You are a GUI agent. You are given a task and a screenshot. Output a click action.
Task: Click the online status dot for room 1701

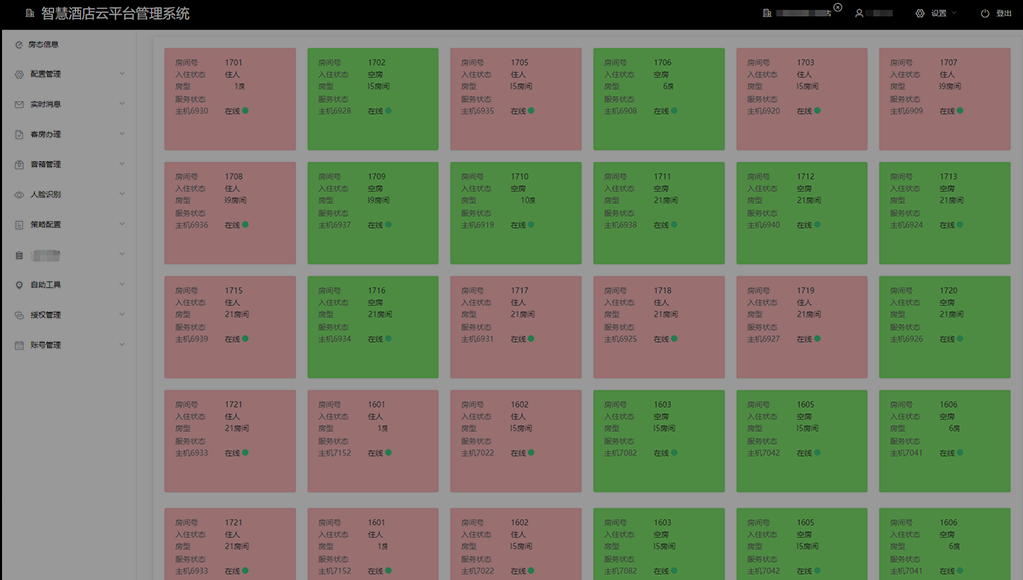click(245, 111)
